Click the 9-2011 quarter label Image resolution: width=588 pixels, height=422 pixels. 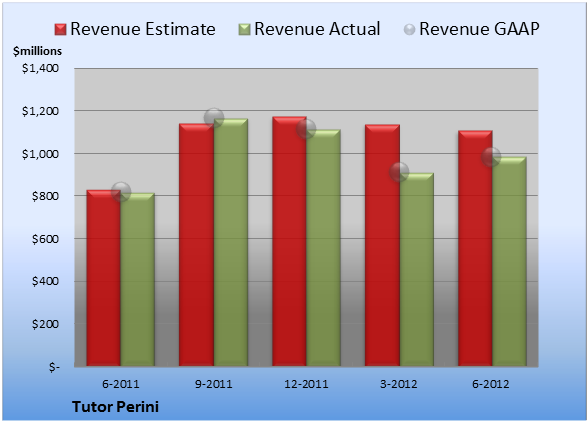pyautogui.click(x=214, y=384)
